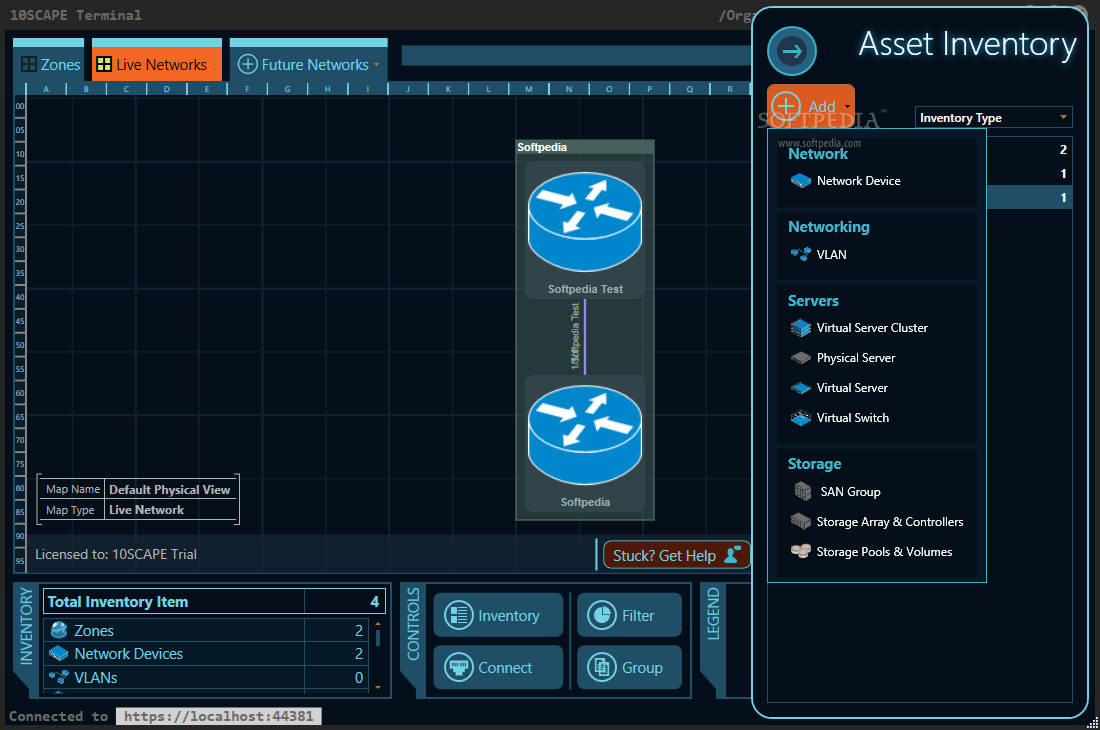
Task: Select the lower Softpedia router on map
Action: [585, 445]
